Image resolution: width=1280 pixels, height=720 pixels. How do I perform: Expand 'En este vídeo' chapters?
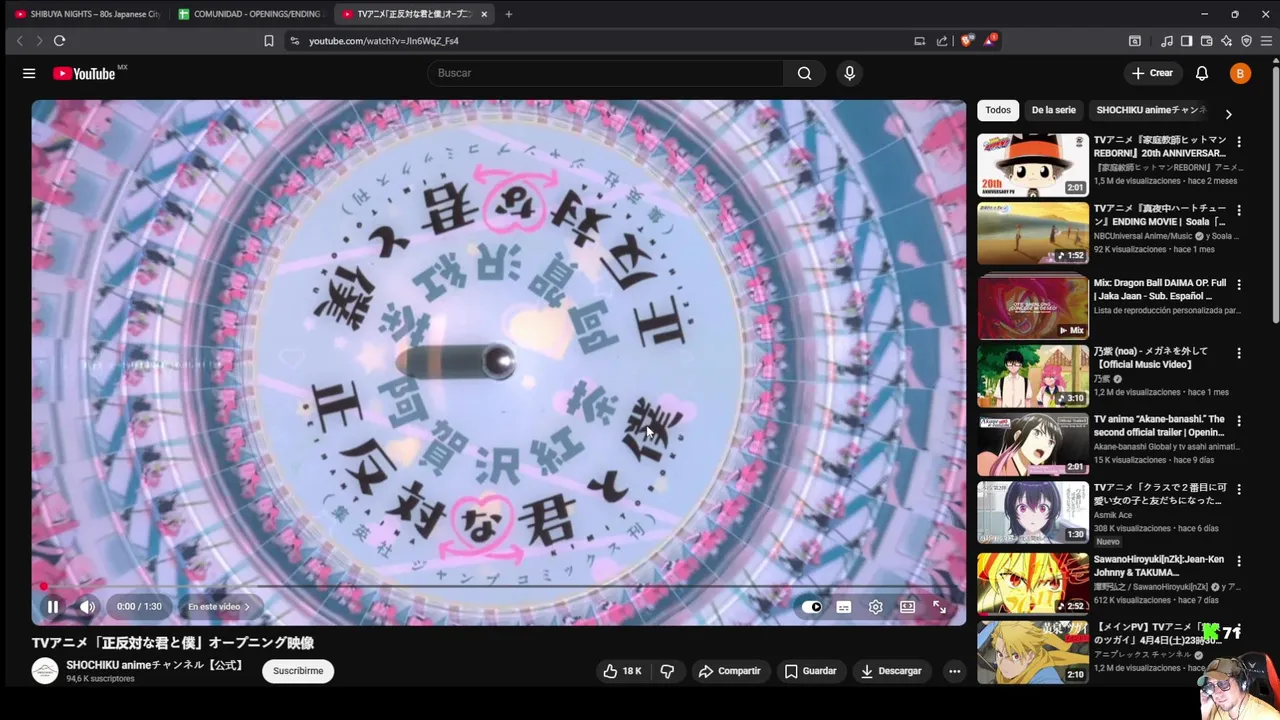(219, 607)
